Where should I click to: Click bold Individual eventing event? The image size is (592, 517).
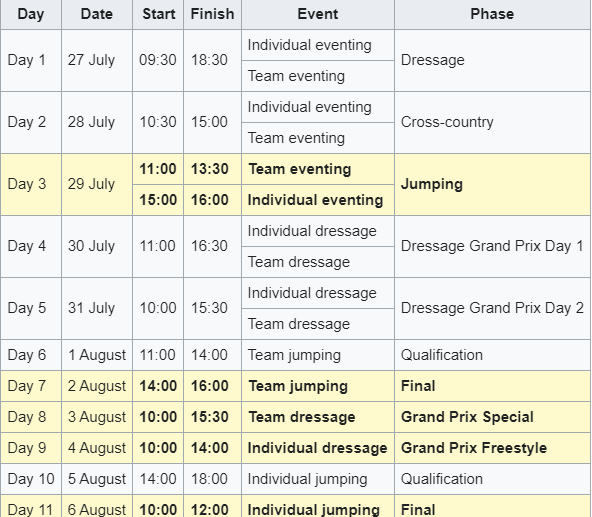coord(318,200)
